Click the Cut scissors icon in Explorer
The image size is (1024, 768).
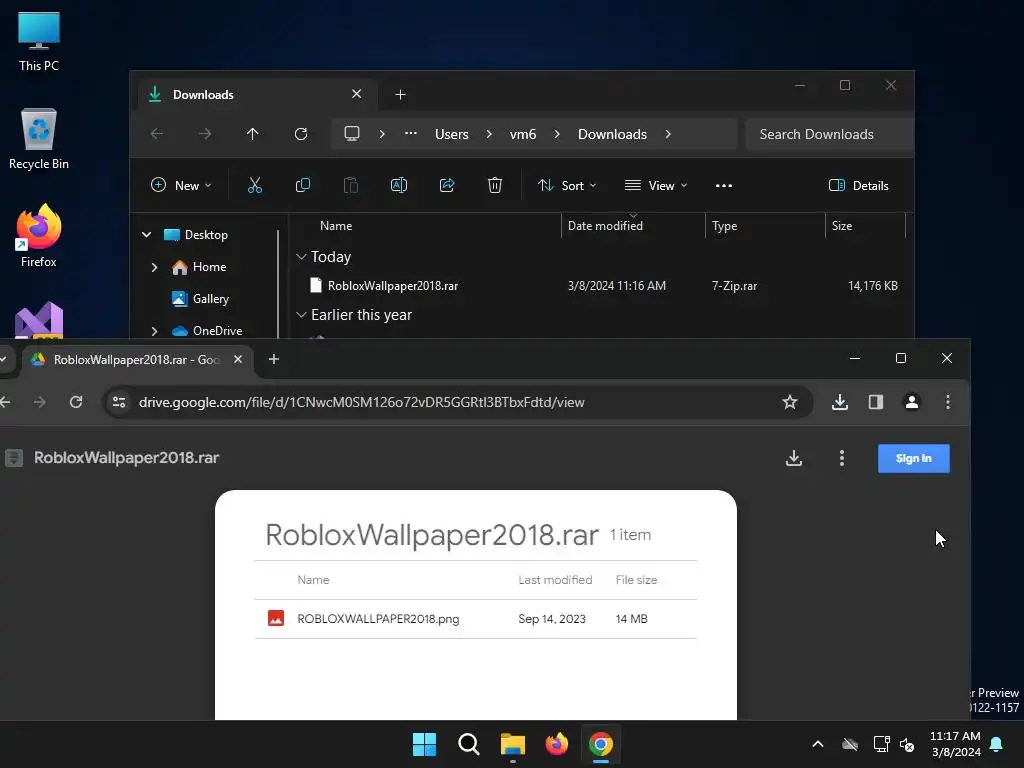(255, 185)
